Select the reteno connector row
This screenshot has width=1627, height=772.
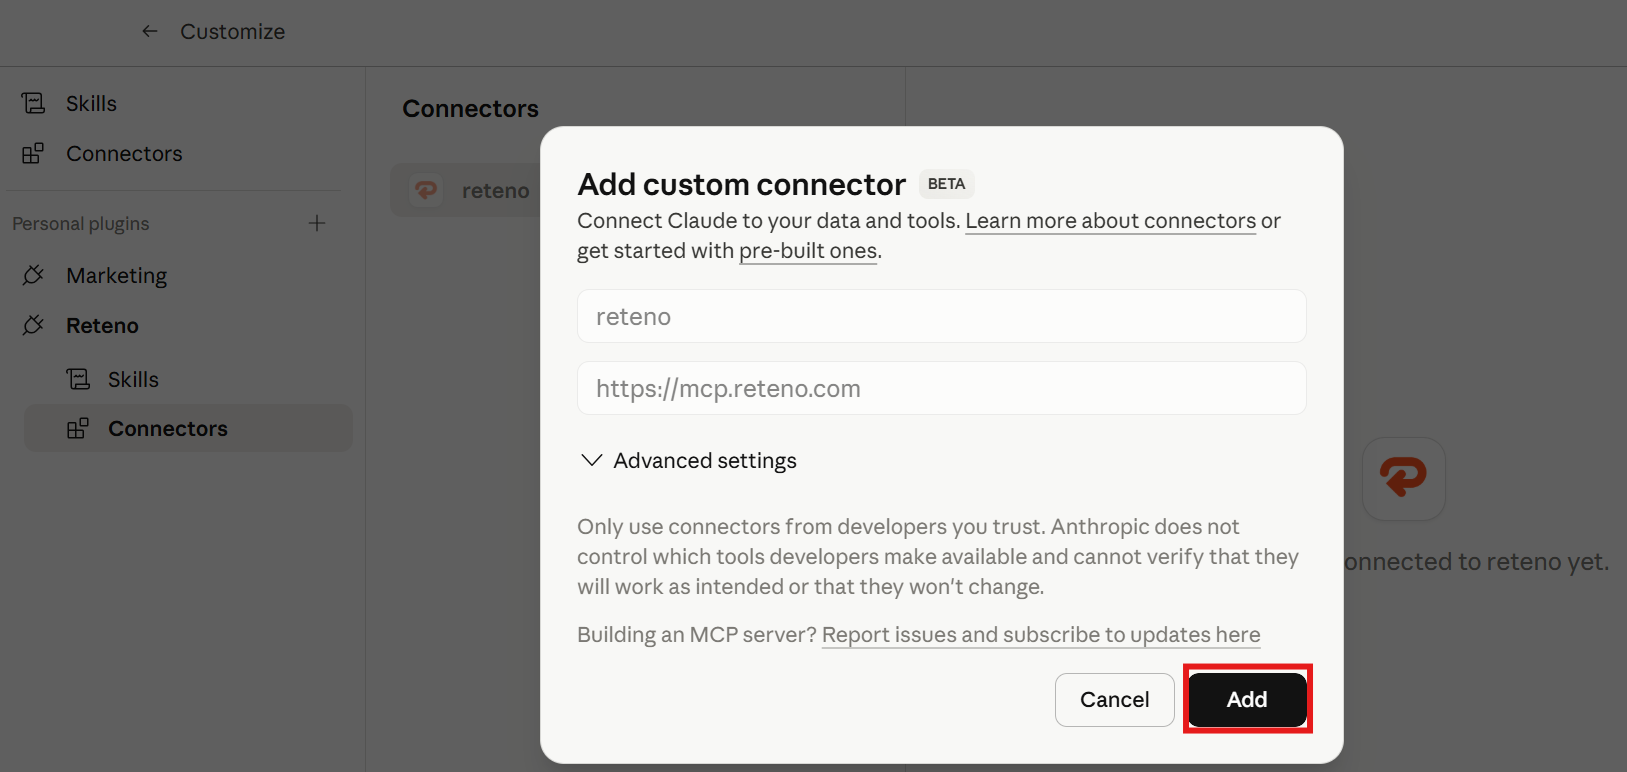pos(466,190)
